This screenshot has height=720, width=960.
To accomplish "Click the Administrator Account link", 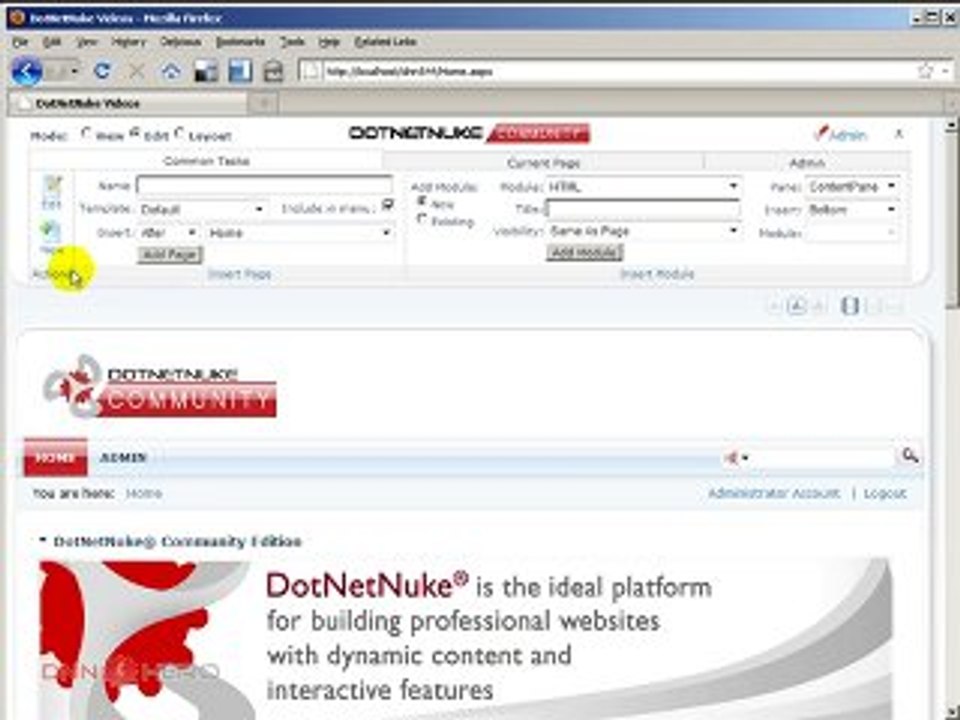I will click(x=773, y=493).
